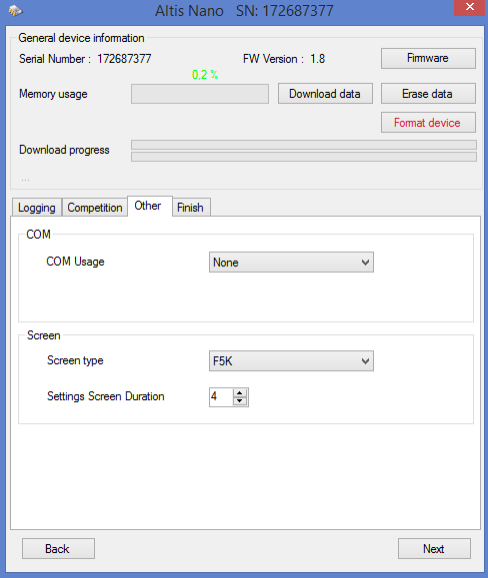Viewport: 488px width, 578px height.
Task: Proceed with the Next button
Action: click(x=434, y=549)
